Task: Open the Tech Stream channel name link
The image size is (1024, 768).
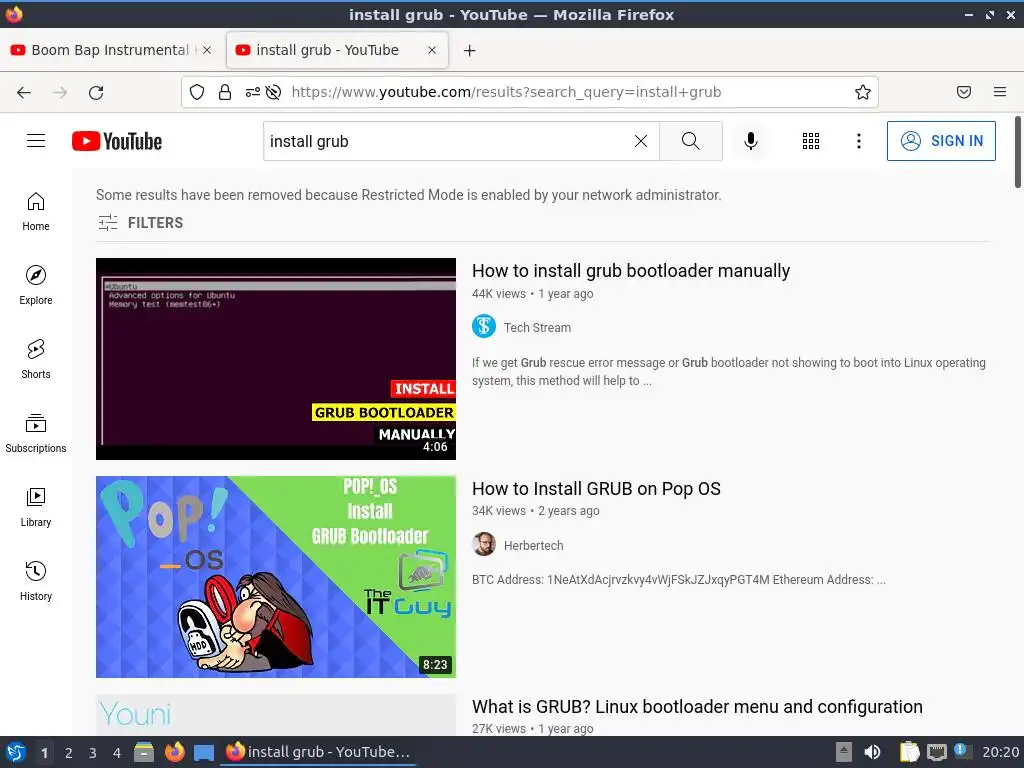Action: pos(537,327)
